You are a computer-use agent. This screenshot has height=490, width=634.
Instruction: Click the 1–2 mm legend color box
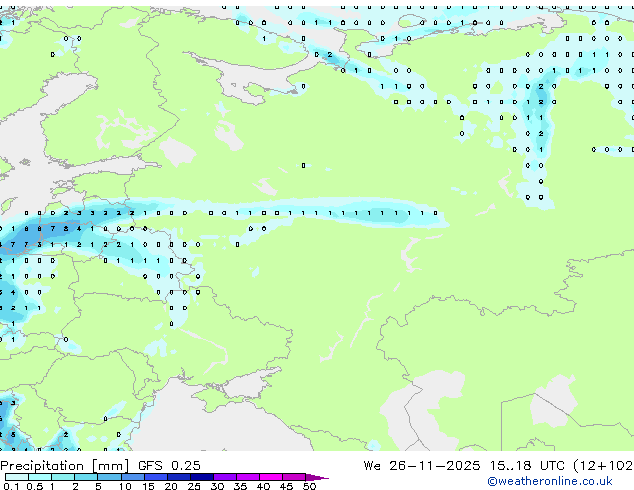(63, 477)
